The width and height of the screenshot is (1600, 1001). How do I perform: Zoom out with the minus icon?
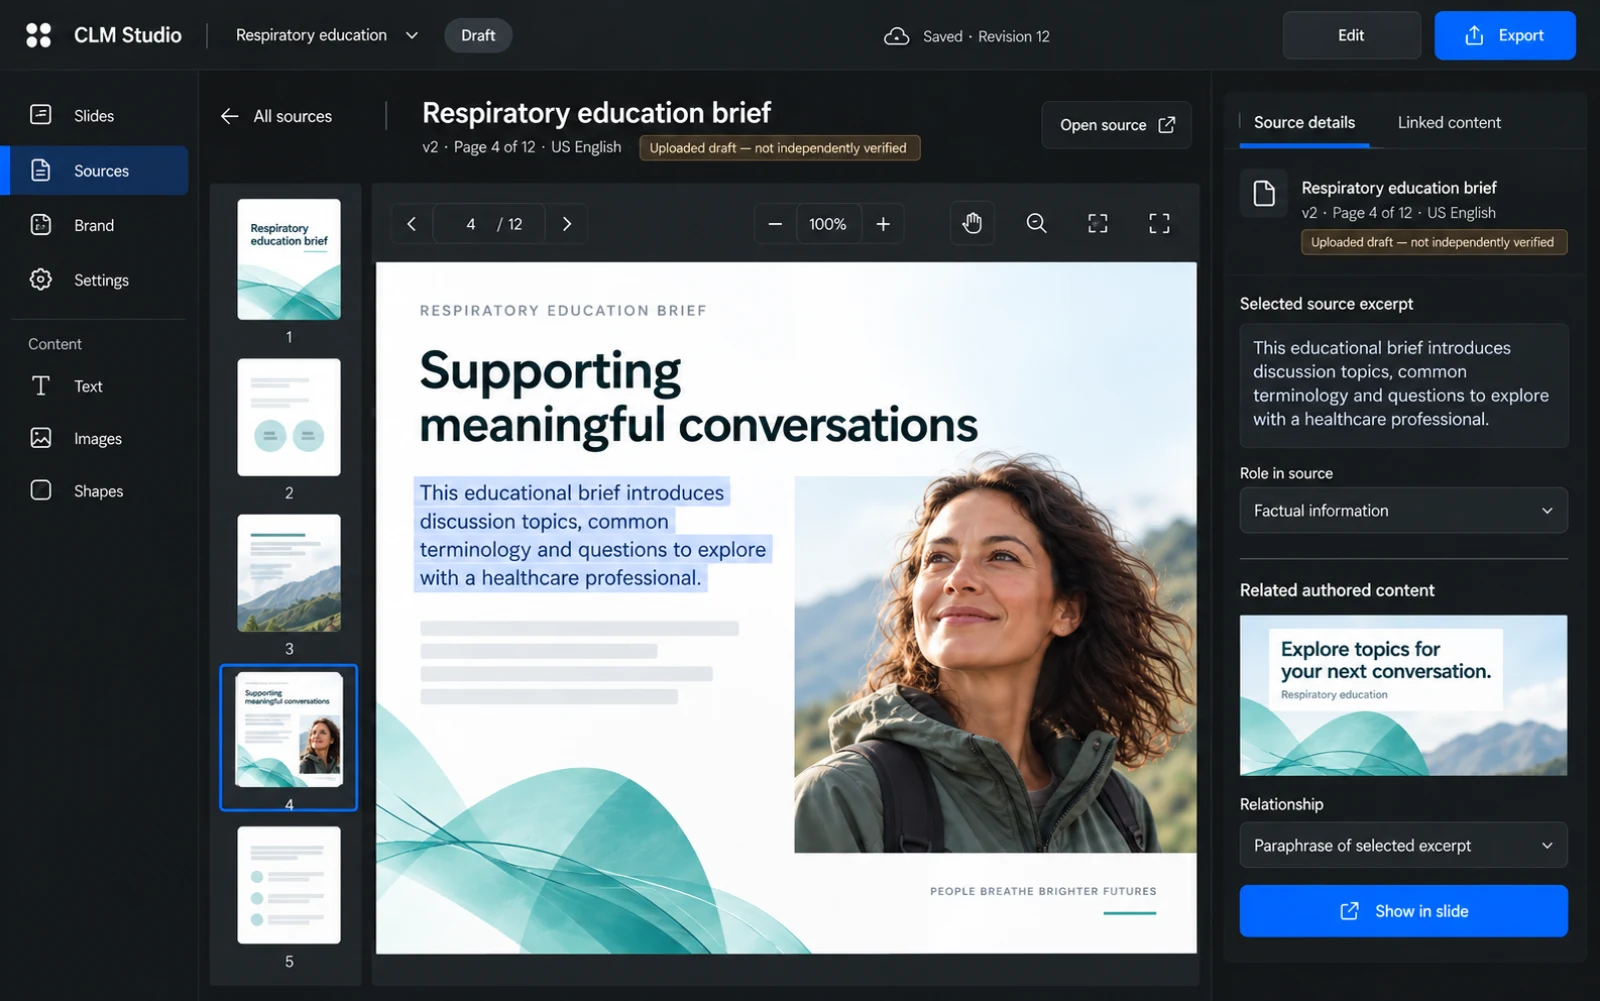775,224
